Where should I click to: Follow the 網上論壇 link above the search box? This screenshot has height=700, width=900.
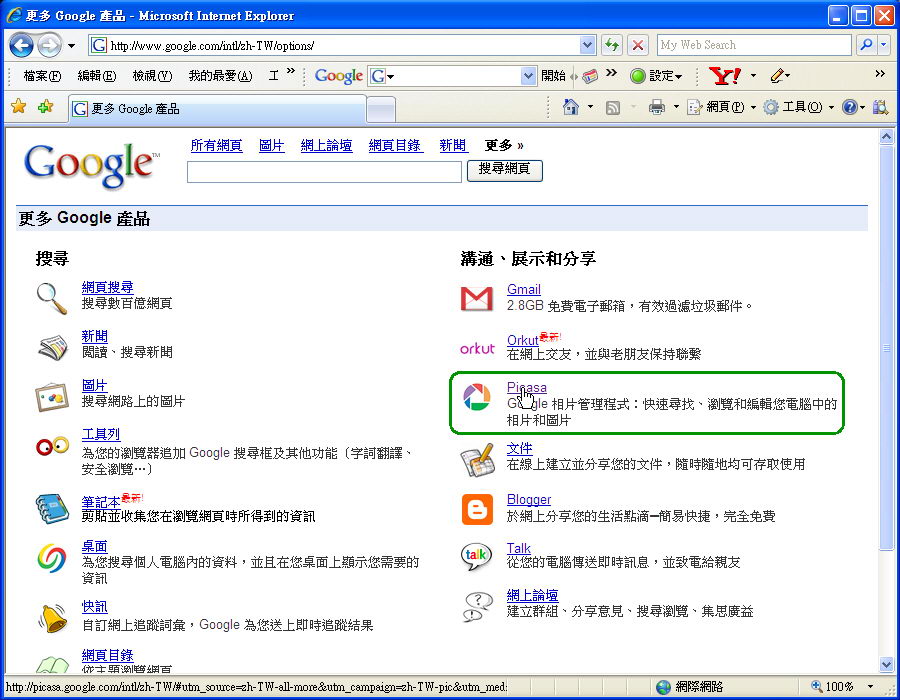327,146
